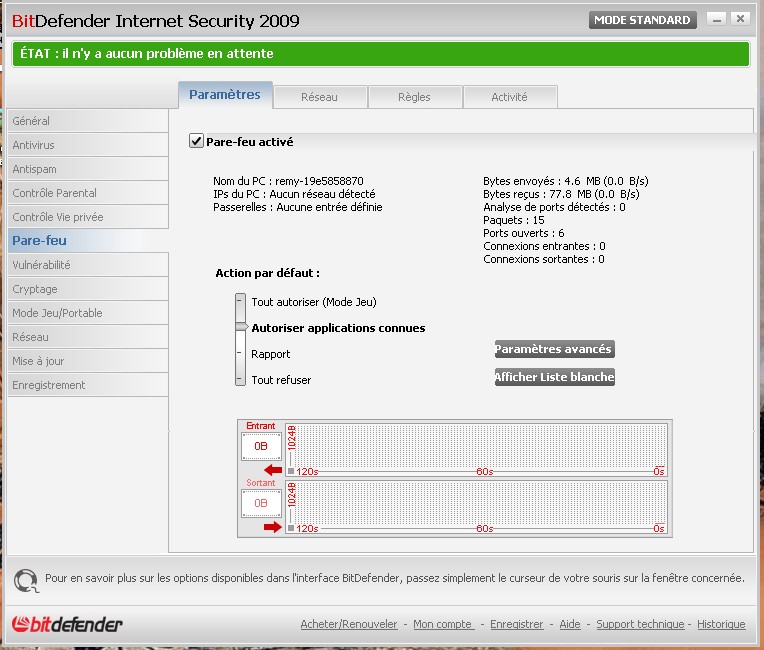Click the outgoing traffic graph
The image size is (764, 650).
point(476,507)
